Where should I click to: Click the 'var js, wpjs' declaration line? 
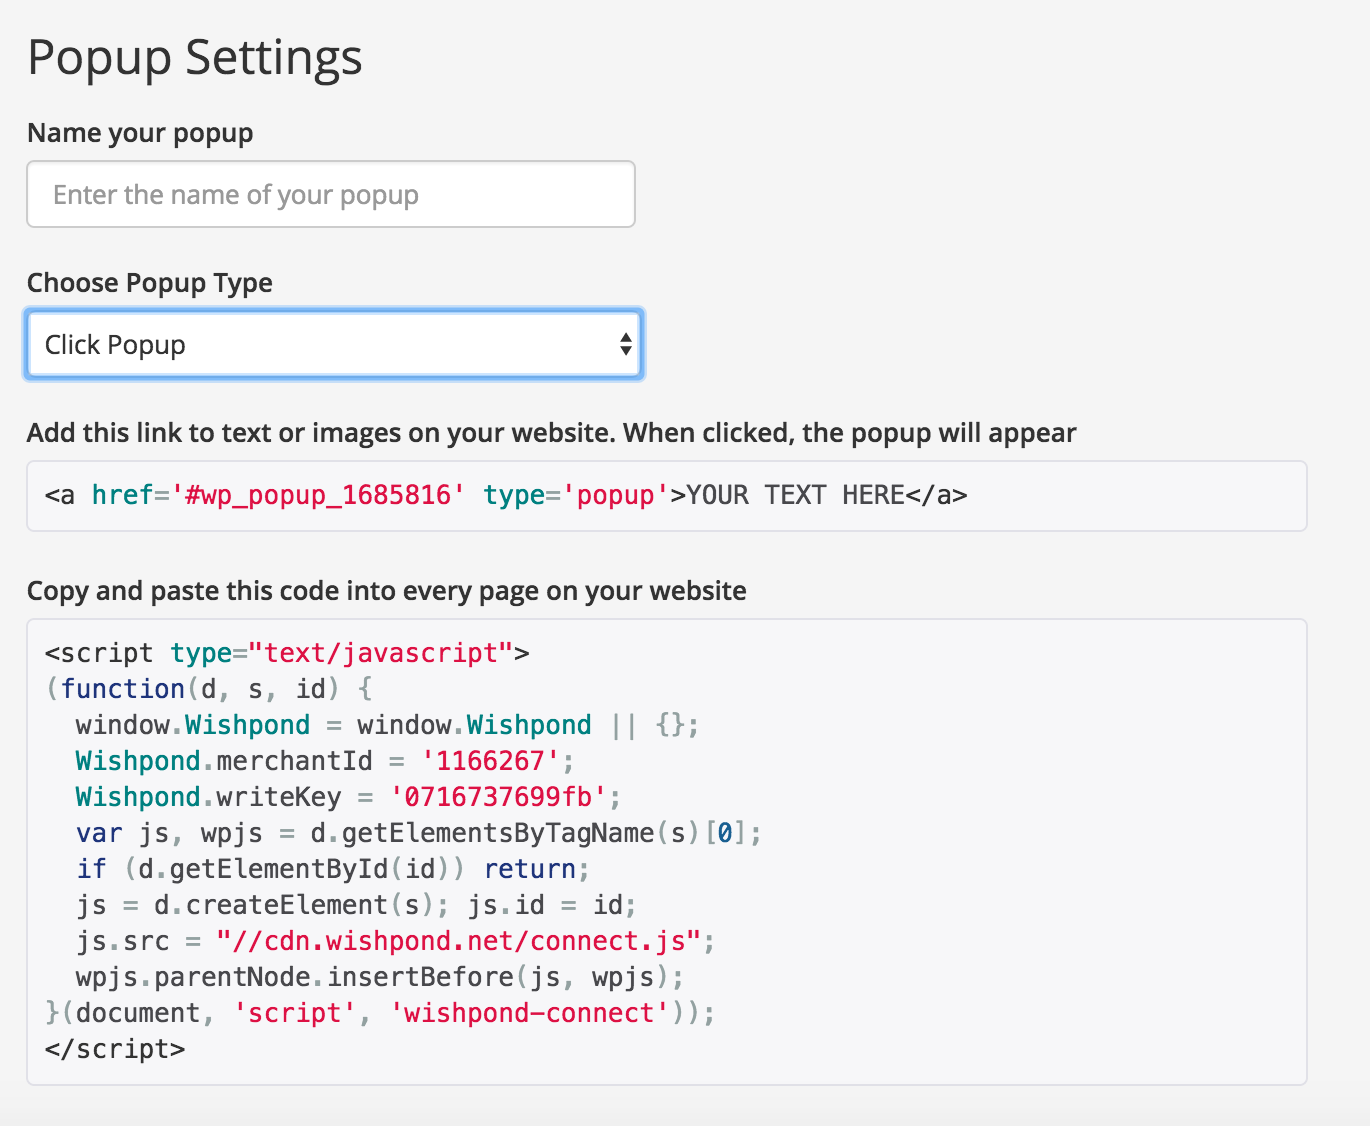(419, 833)
